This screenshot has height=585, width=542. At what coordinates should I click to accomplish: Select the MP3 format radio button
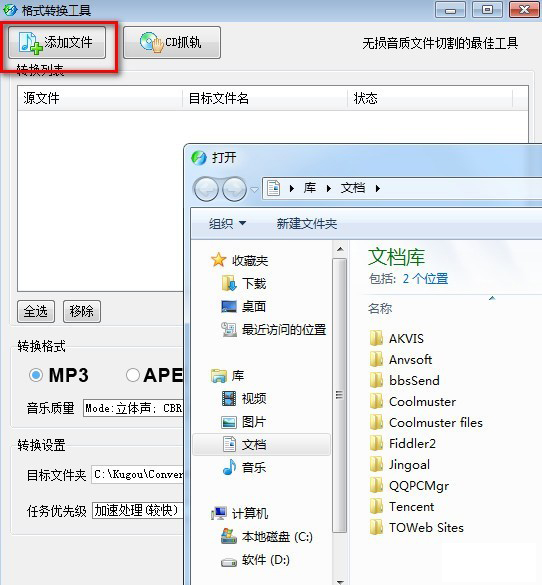point(36,375)
